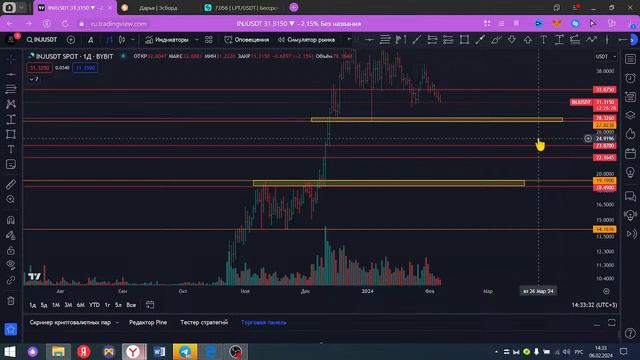Select the pattern tool in left sidebar
This screenshot has height=360, width=640.
pos(11,104)
